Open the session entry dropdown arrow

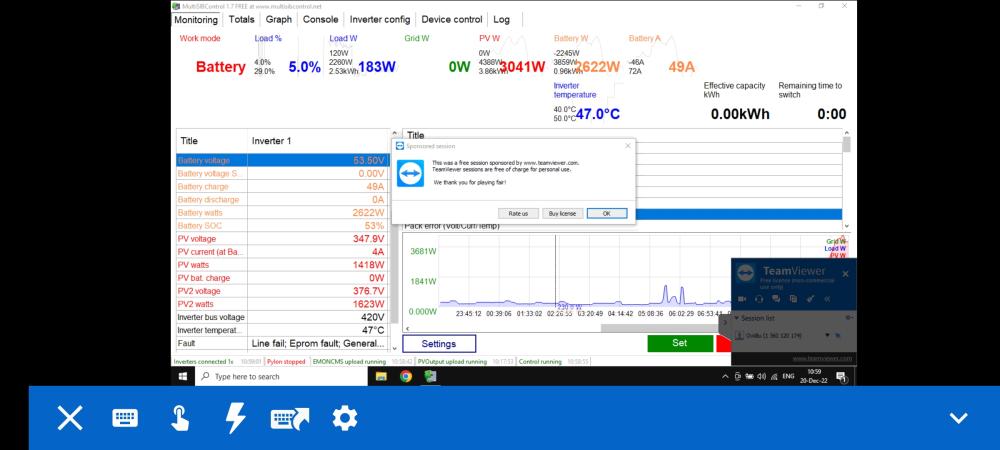(828, 335)
